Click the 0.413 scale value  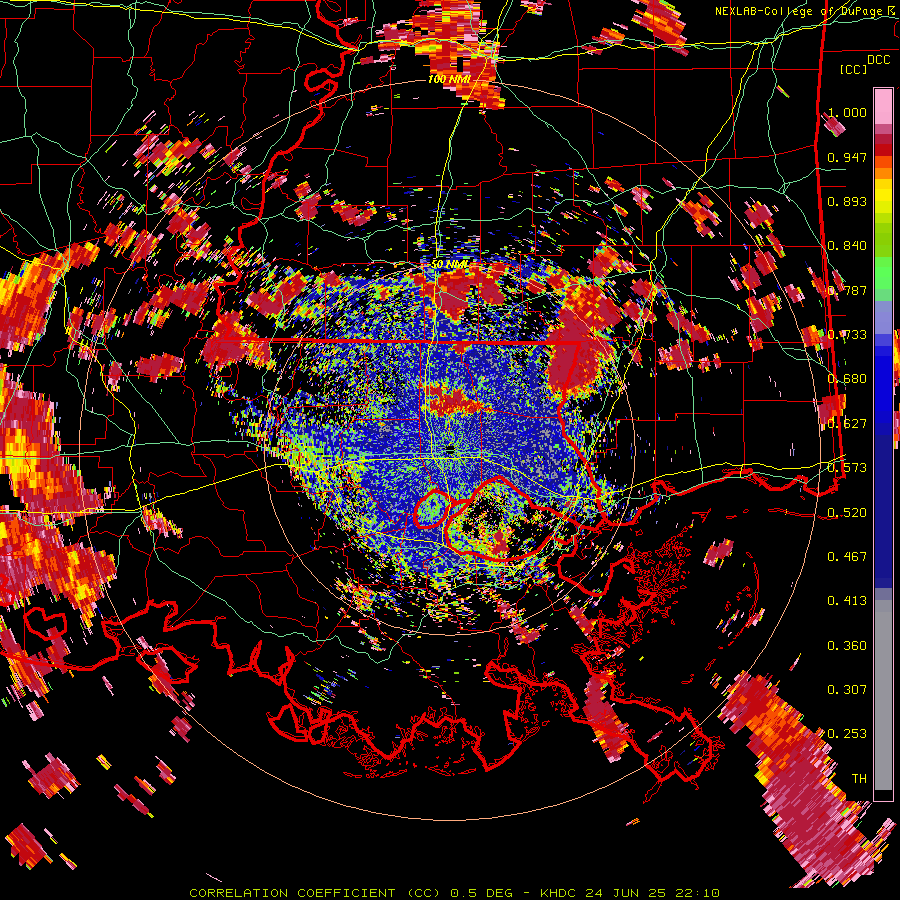coord(847,601)
